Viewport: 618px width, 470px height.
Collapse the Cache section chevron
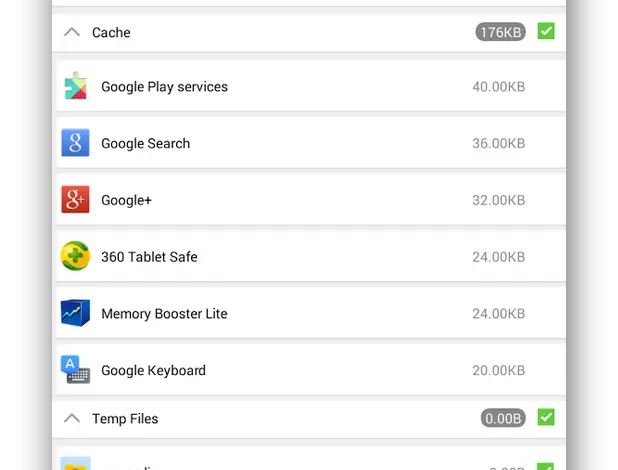click(71, 32)
